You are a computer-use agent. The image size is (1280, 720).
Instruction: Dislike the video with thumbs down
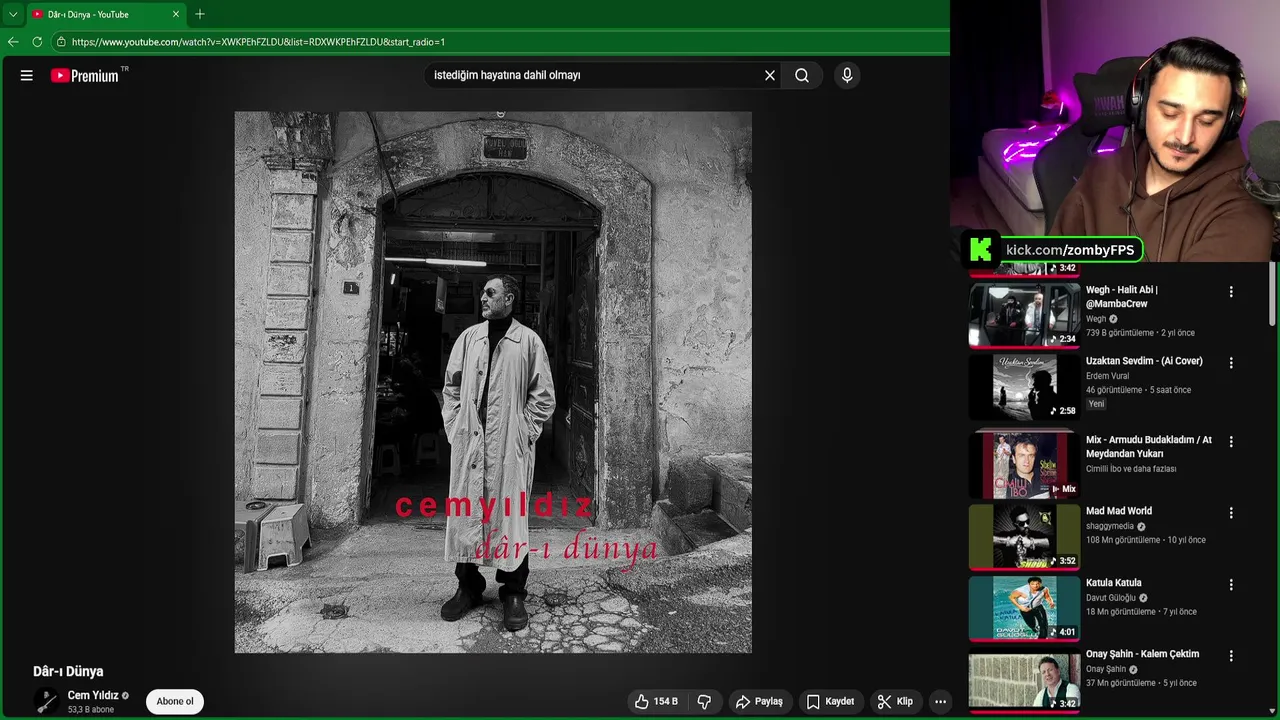[x=704, y=702]
